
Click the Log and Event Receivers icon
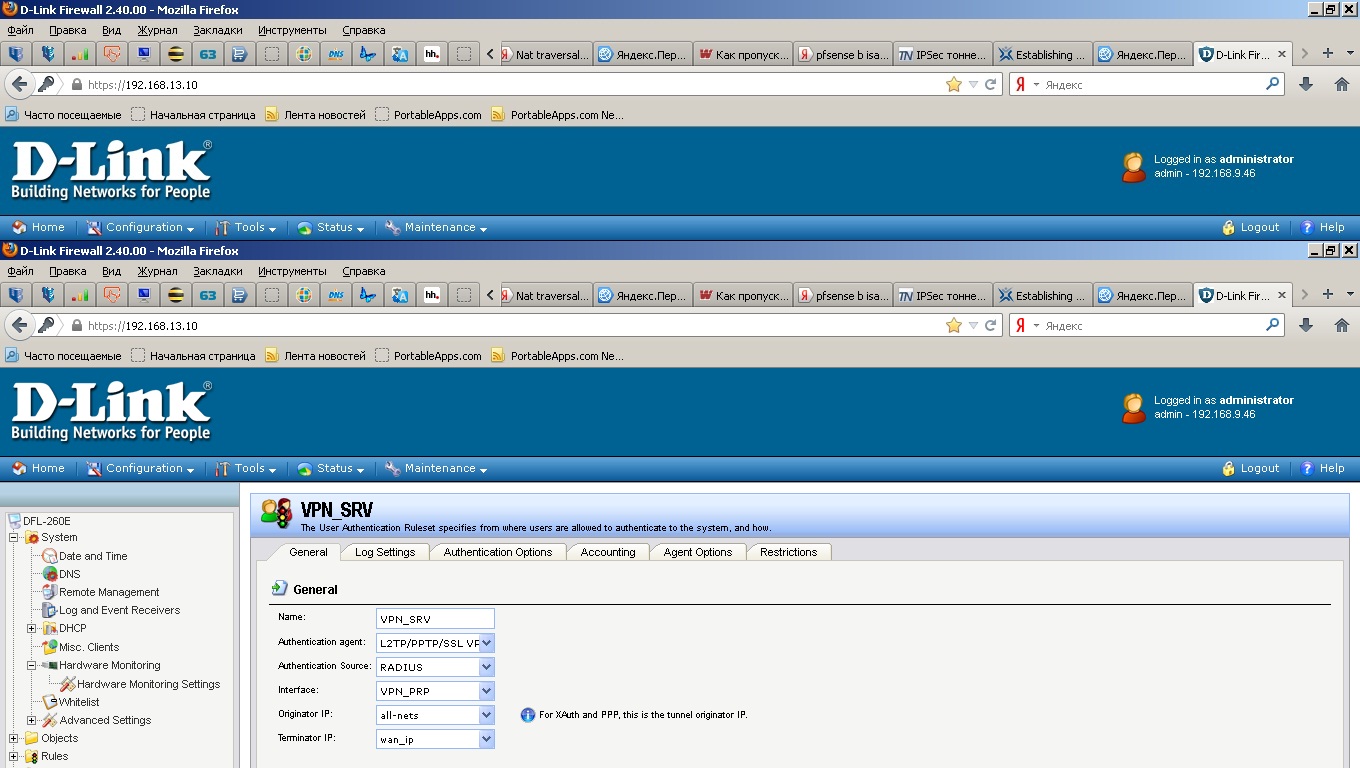(x=50, y=610)
